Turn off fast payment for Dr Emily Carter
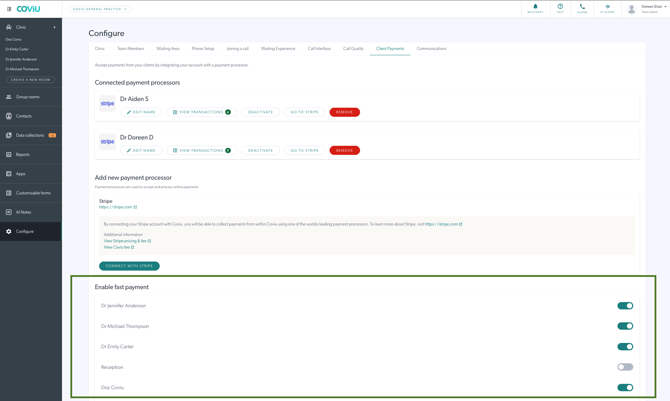 click(x=625, y=347)
